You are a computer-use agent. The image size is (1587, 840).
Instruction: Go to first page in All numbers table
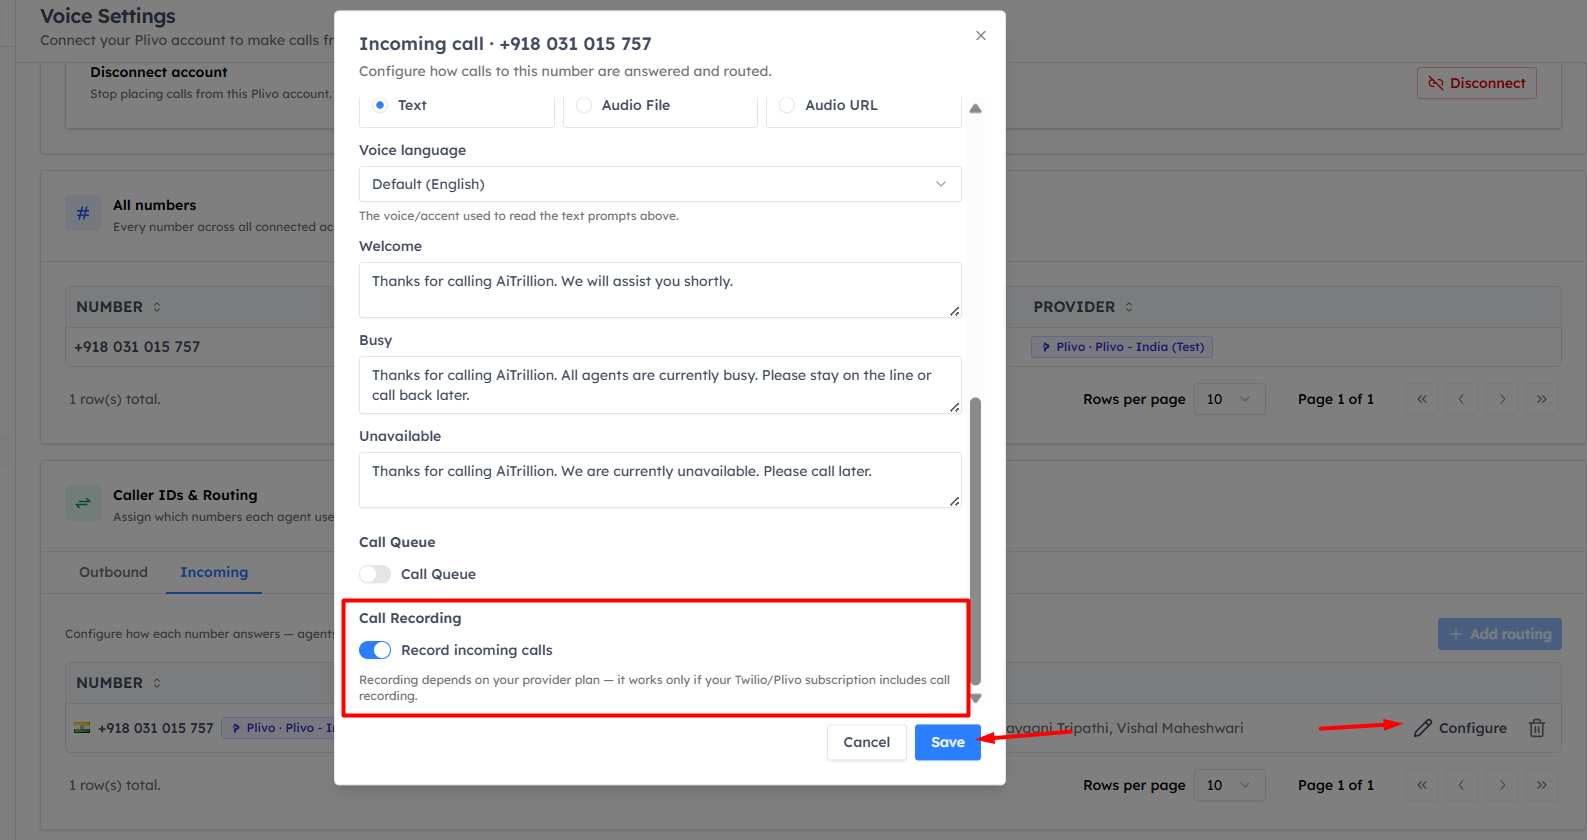tap(1422, 399)
